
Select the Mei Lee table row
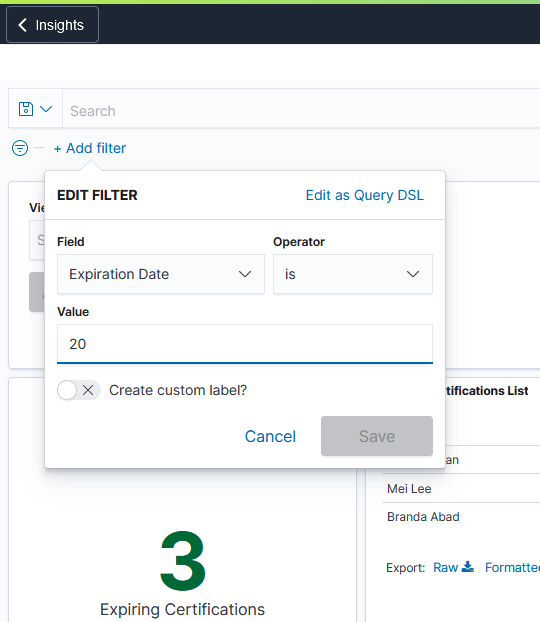click(x=461, y=488)
